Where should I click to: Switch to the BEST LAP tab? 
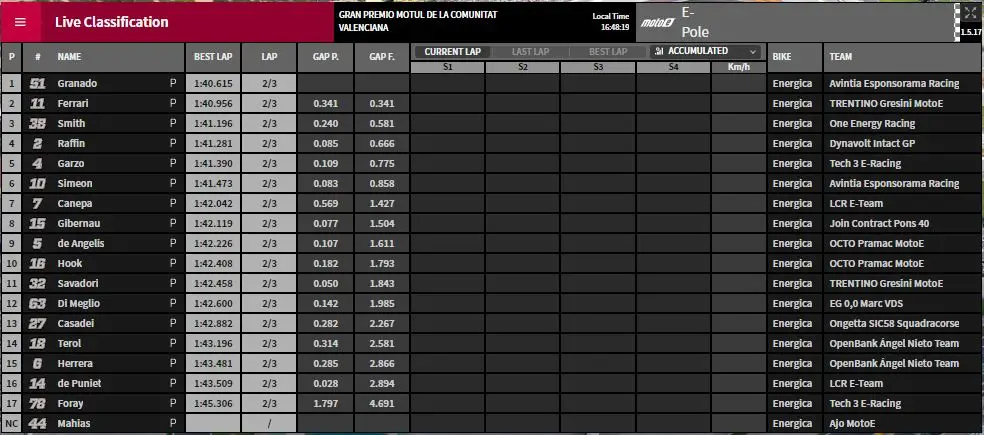[607, 52]
